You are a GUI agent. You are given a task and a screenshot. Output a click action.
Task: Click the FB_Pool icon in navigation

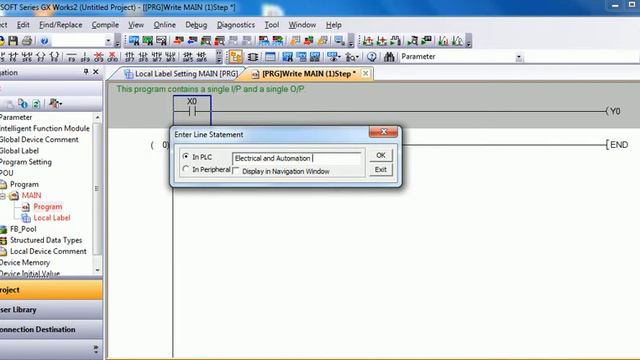(x=4, y=229)
